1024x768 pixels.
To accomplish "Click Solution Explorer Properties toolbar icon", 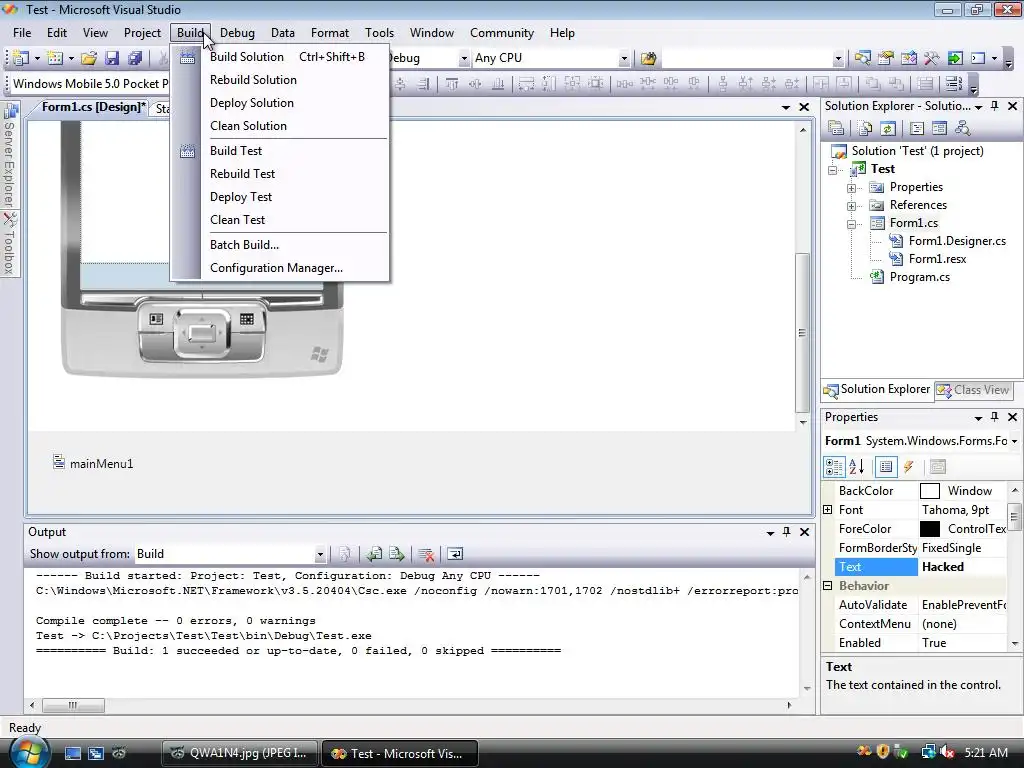I will [836, 128].
